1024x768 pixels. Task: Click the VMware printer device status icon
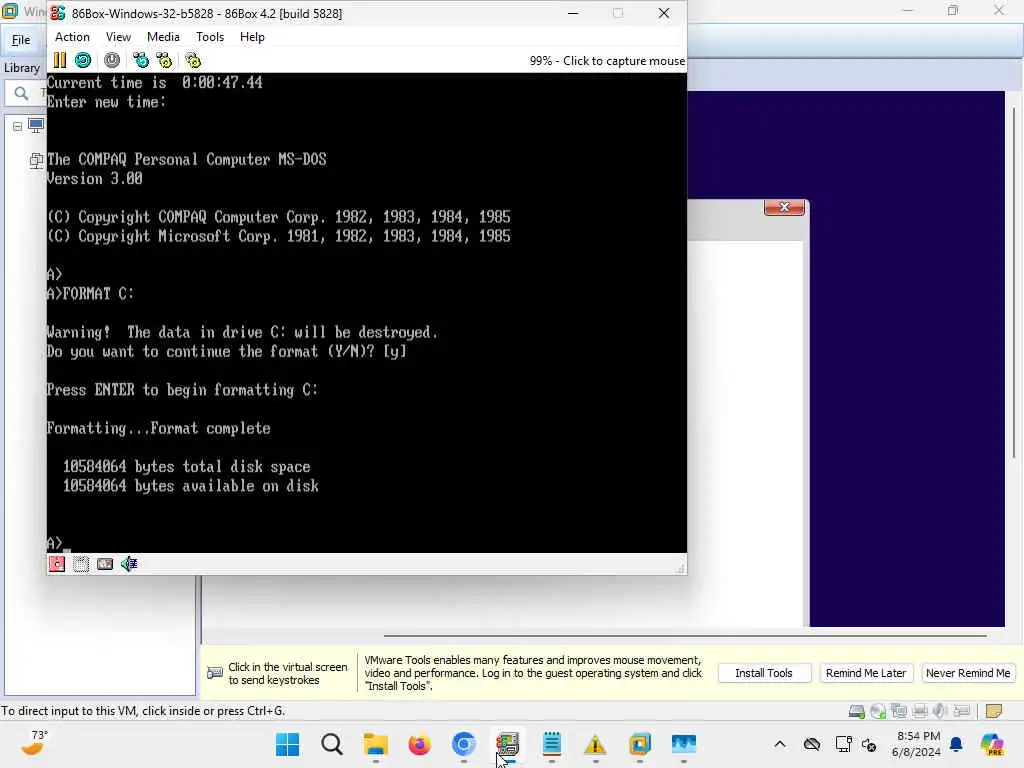click(x=920, y=711)
